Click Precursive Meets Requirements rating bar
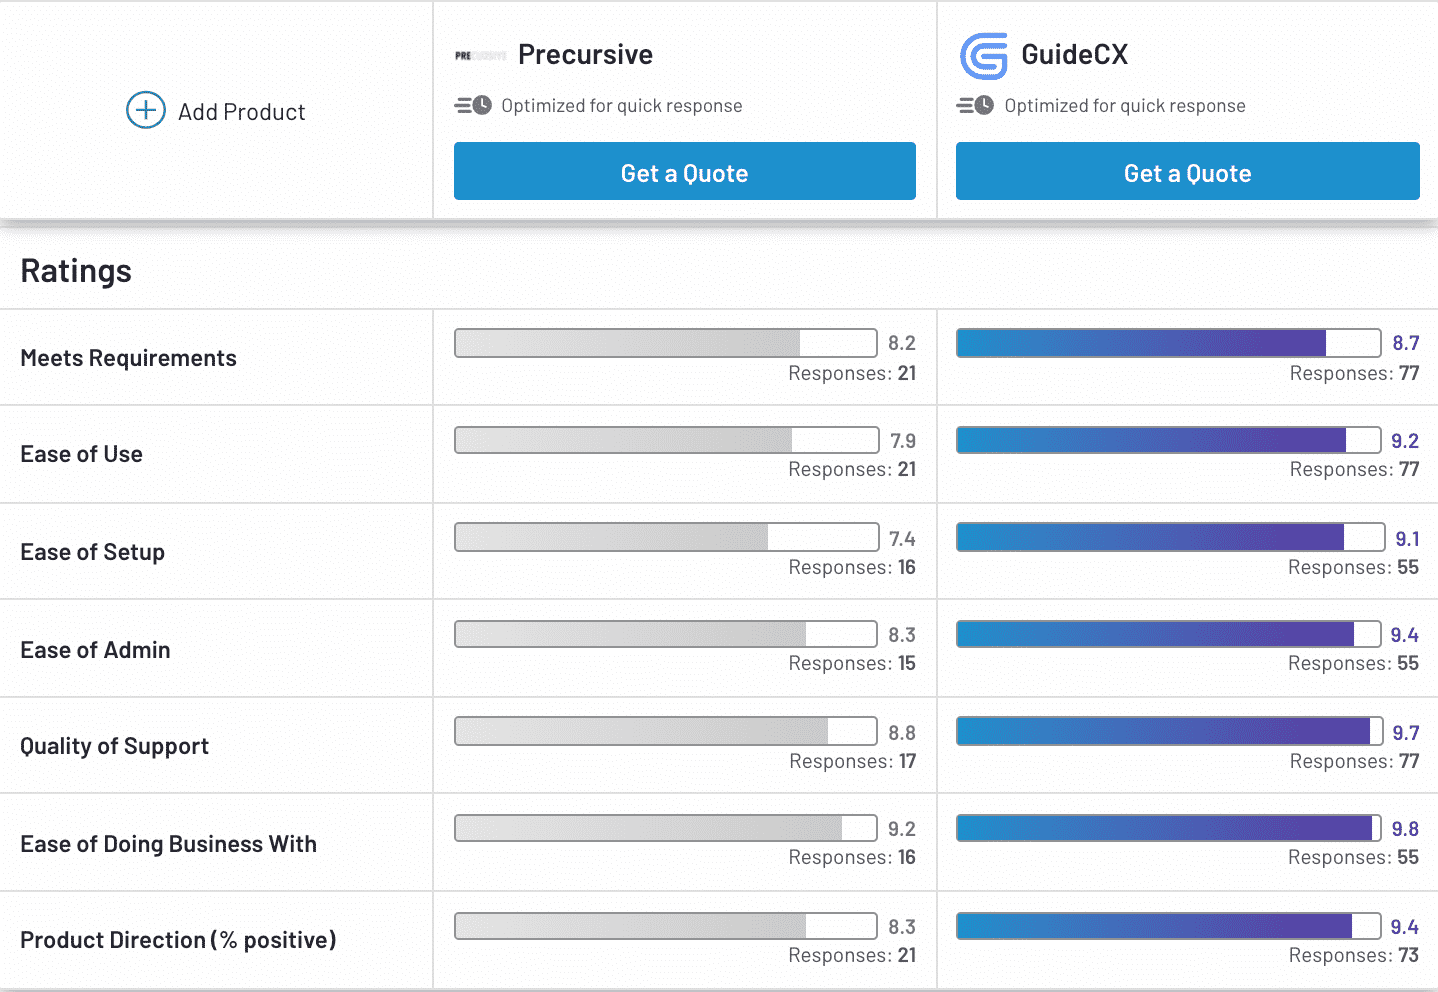Viewport: 1438px width, 992px height. click(x=666, y=343)
